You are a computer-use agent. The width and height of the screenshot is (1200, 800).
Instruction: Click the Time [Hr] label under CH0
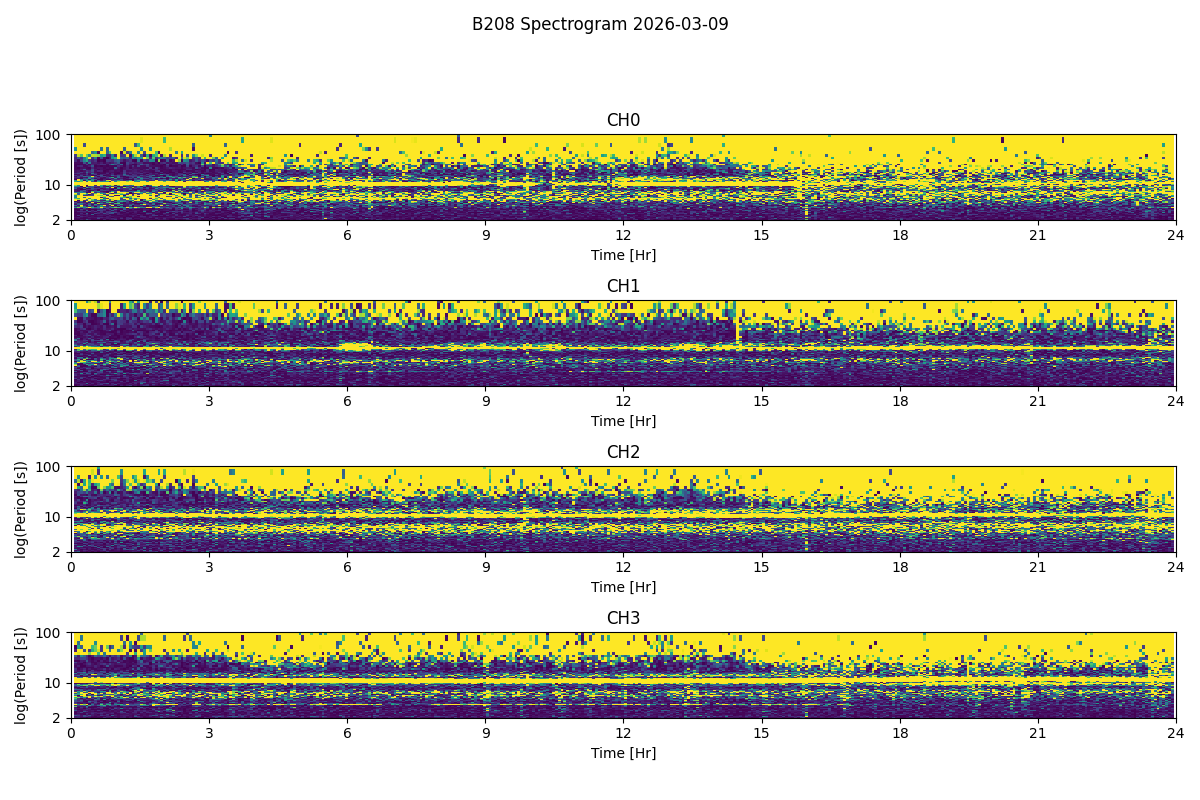click(623, 255)
